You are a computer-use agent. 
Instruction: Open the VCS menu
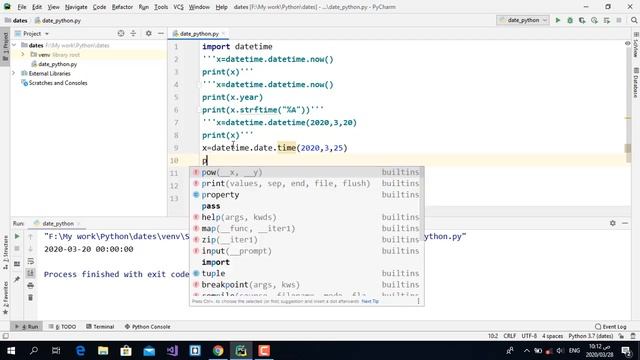[178, 7]
